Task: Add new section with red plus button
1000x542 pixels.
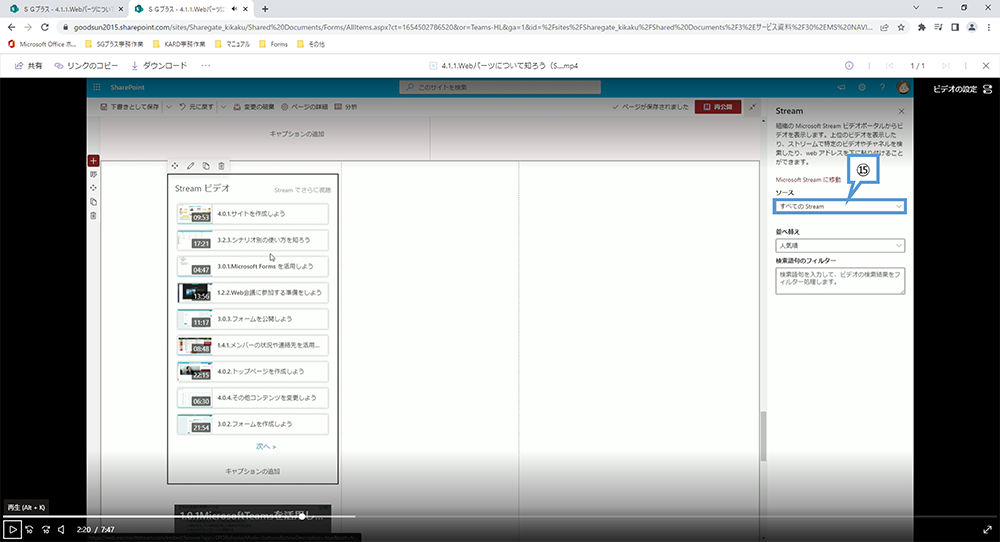Action: (x=93, y=161)
